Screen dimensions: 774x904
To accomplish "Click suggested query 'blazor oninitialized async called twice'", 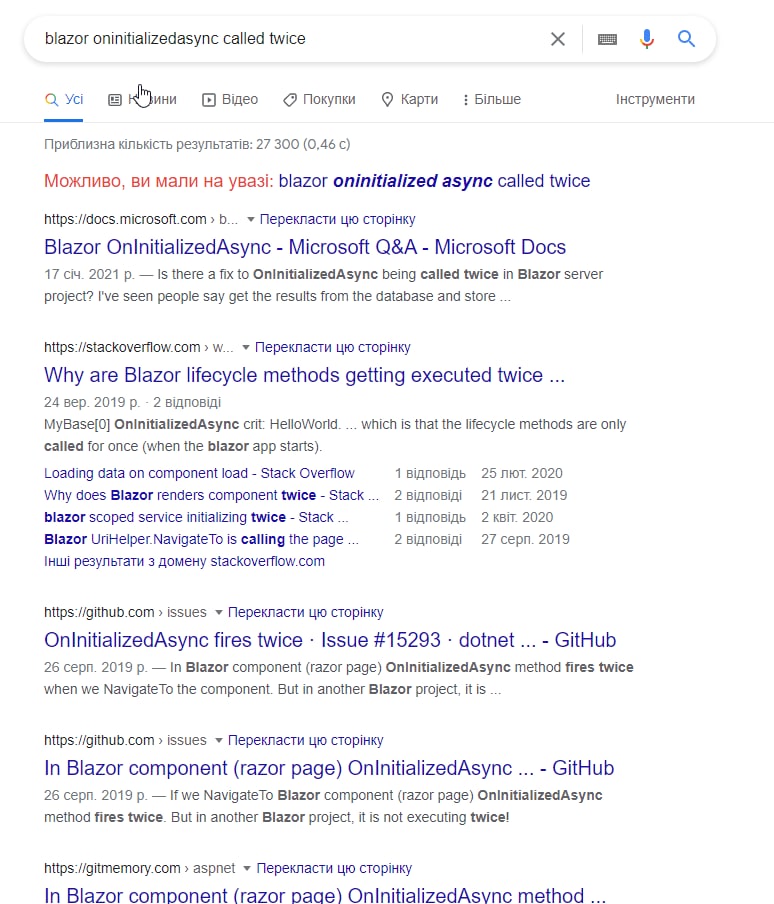I will click(434, 181).
